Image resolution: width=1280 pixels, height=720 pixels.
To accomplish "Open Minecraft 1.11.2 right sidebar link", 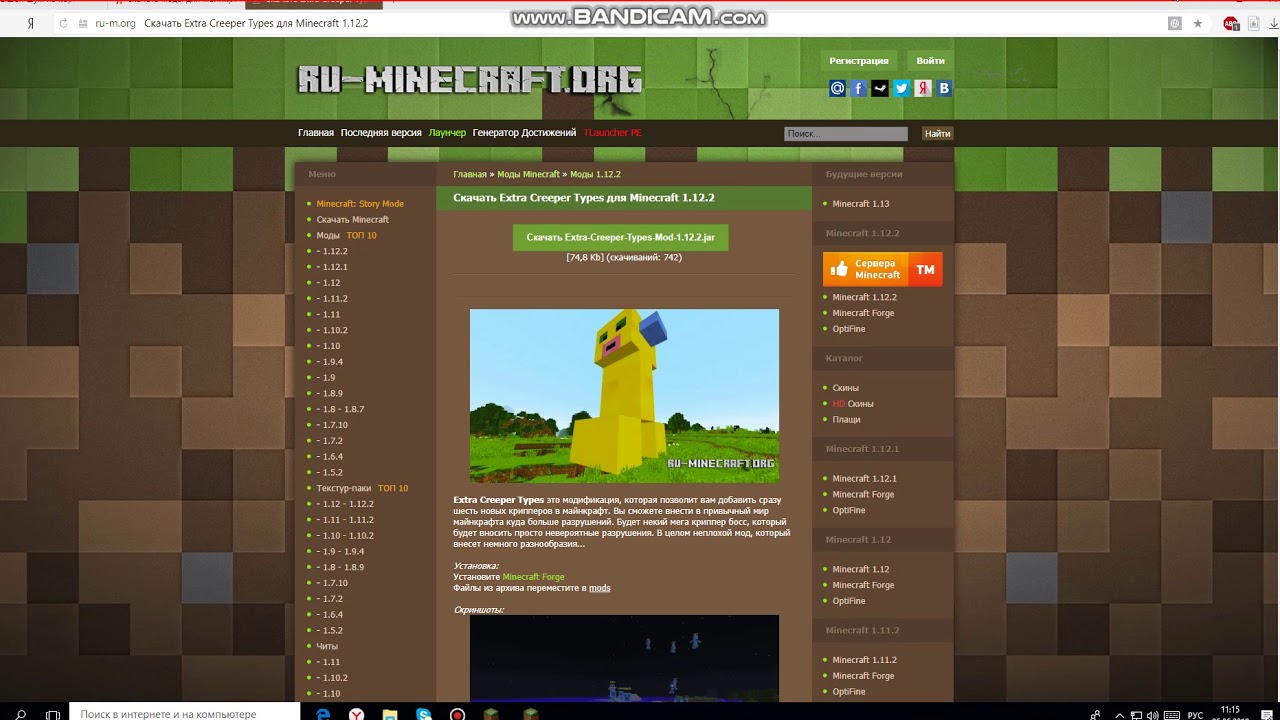I will pyautogui.click(x=864, y=660).
